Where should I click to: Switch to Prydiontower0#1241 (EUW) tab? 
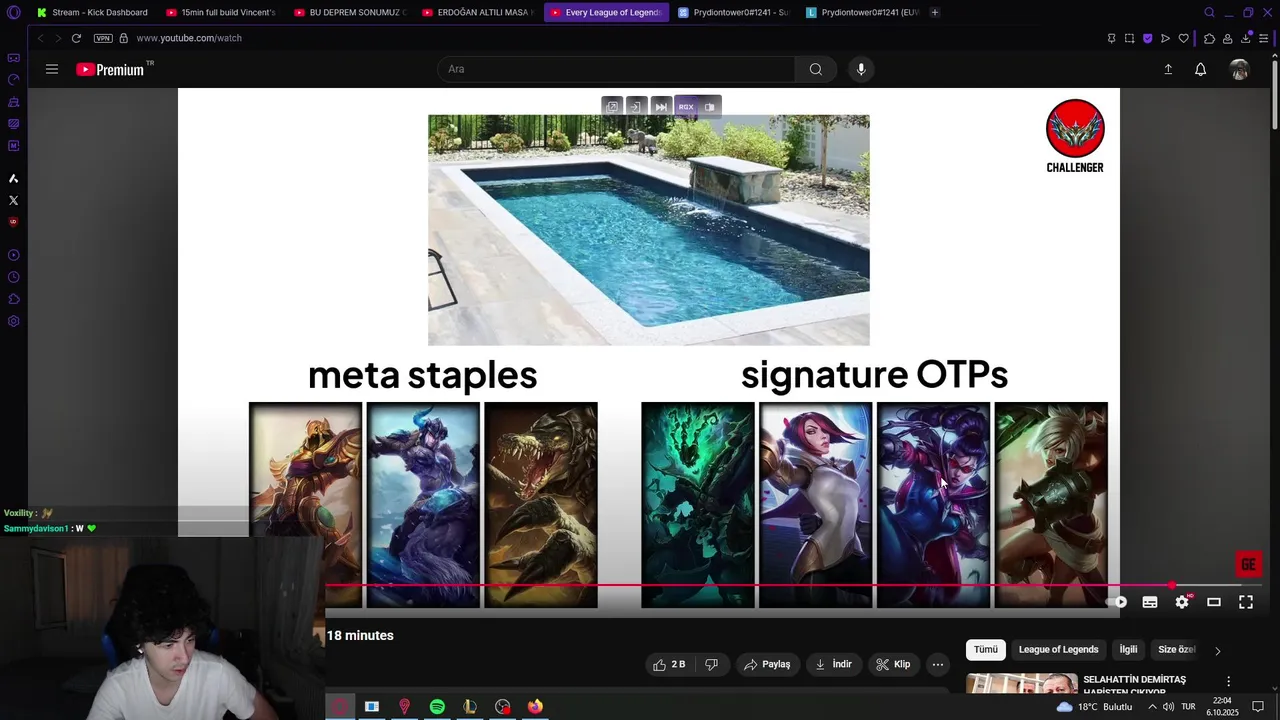pos(862,12)
